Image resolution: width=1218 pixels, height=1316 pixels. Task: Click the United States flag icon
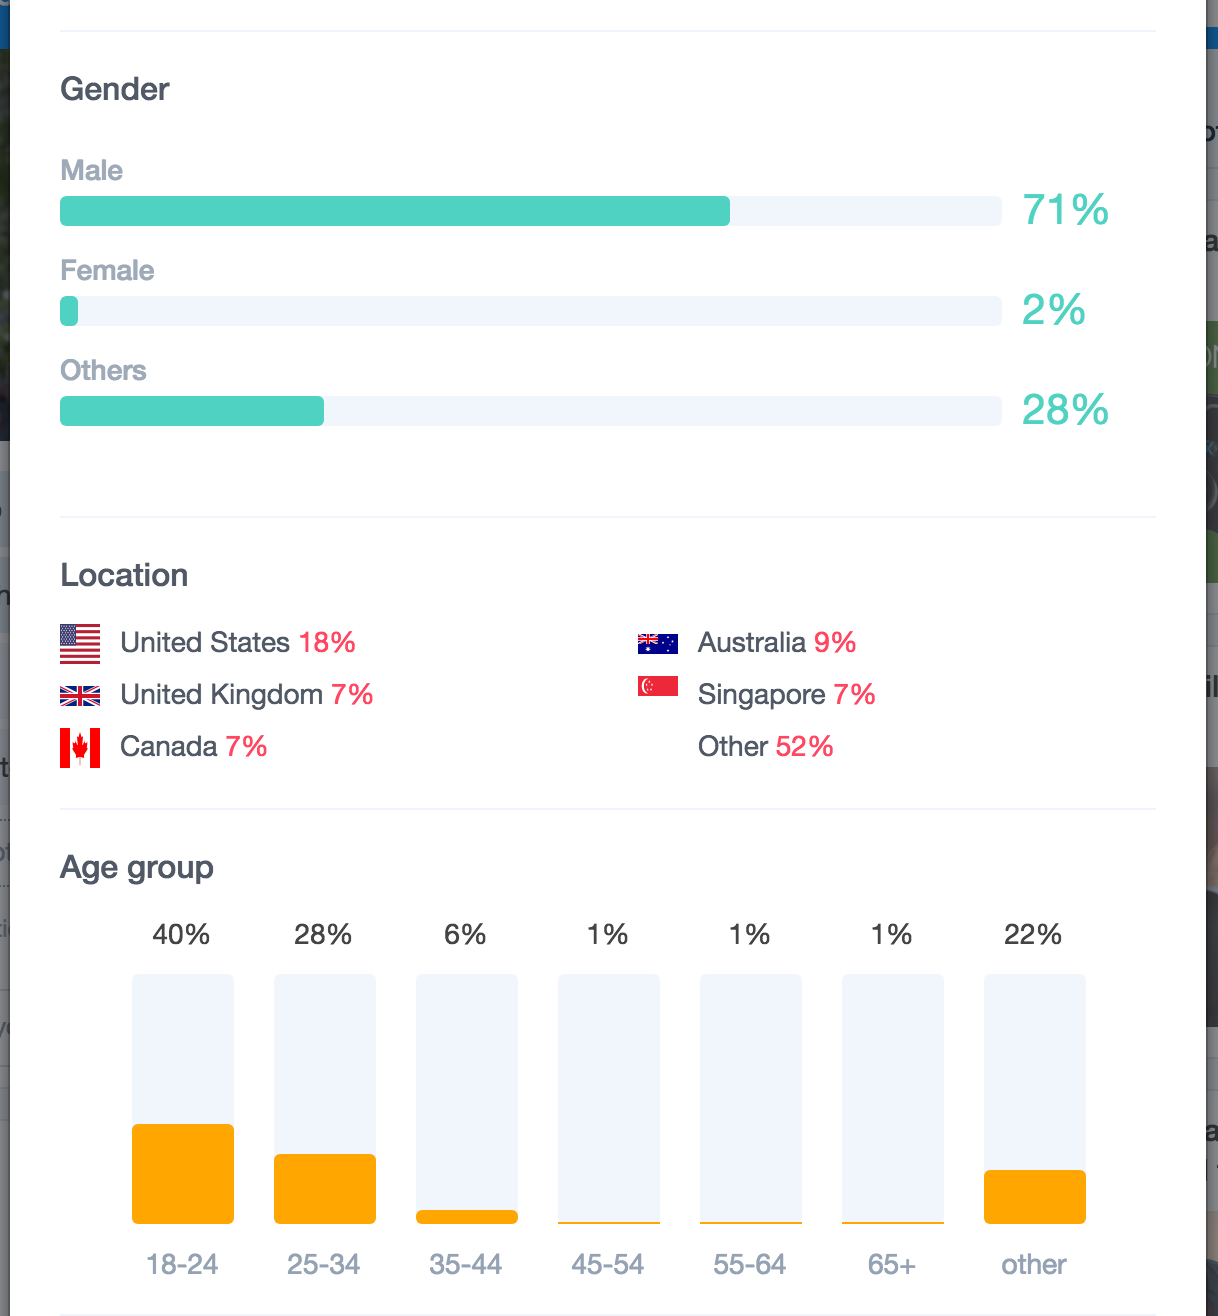click(80, 643)
